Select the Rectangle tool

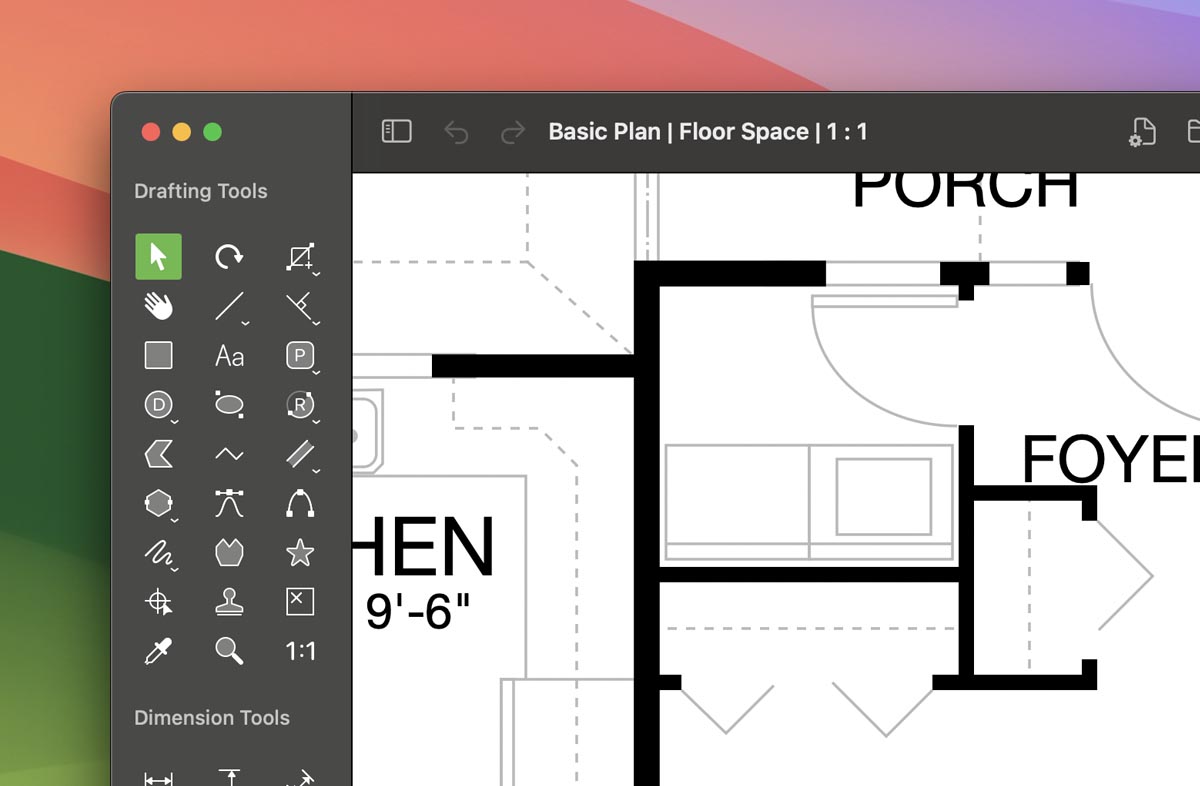[x=158, y=355]
